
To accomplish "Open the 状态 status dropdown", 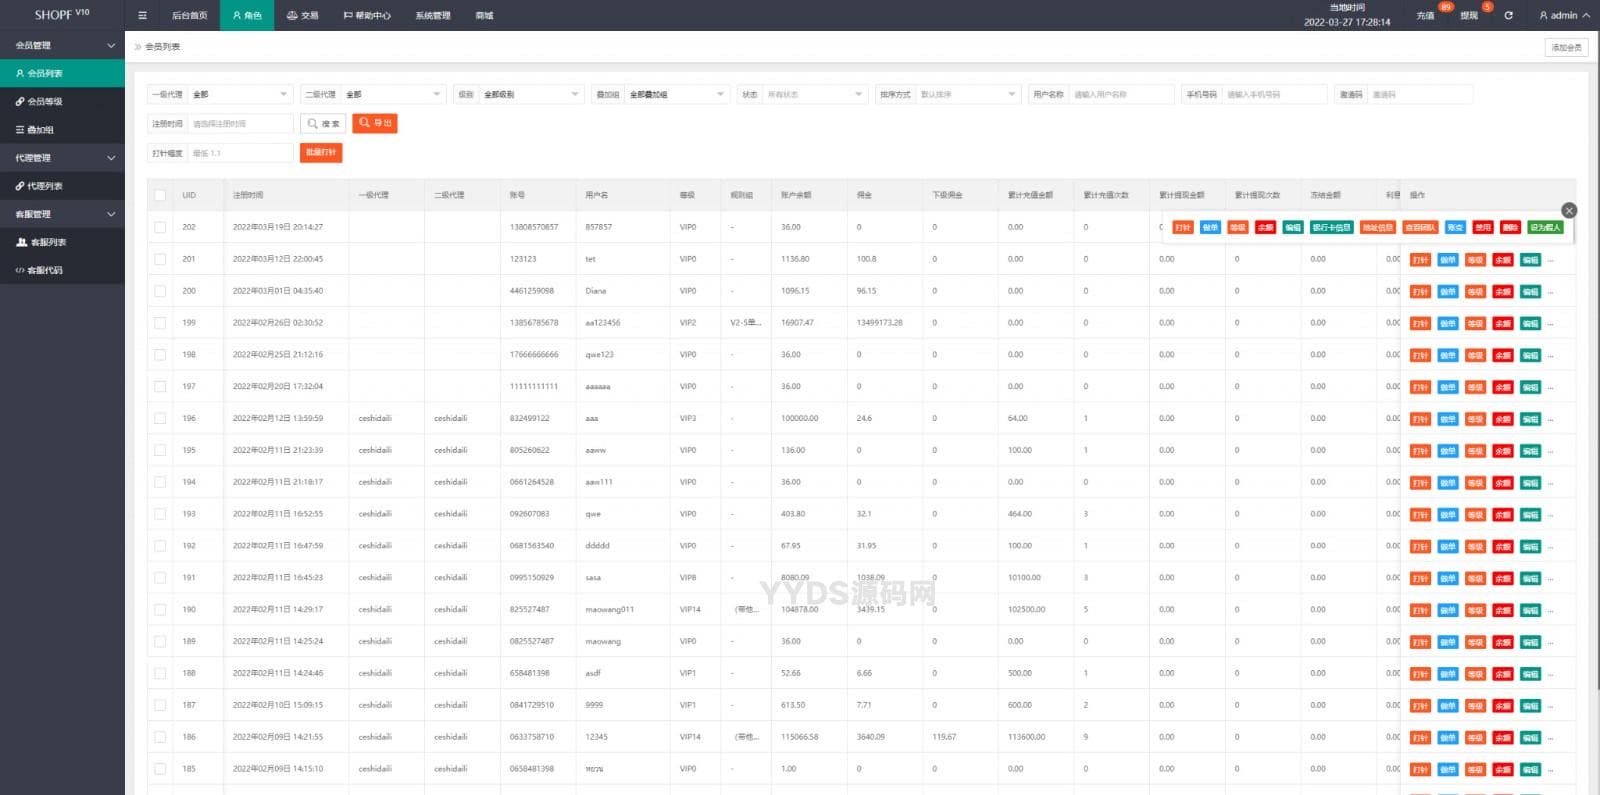I will pyautogui.click(x=815, y=94).
